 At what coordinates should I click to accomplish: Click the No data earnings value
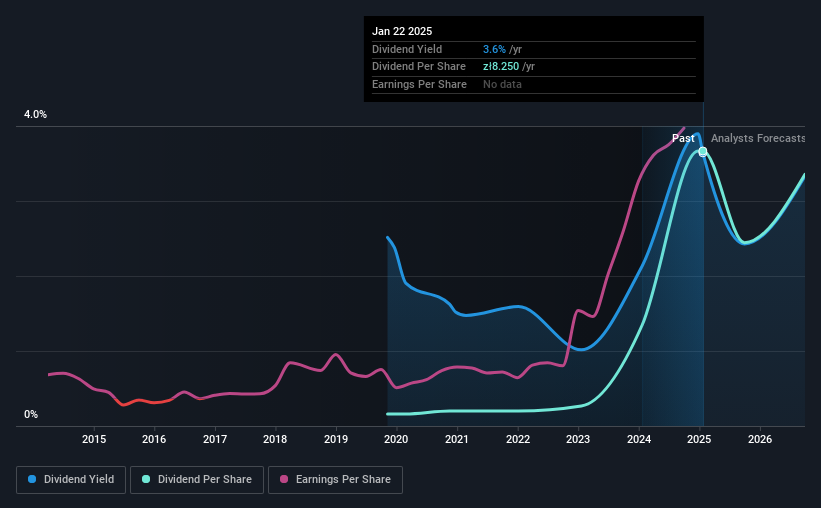[502, 84]
